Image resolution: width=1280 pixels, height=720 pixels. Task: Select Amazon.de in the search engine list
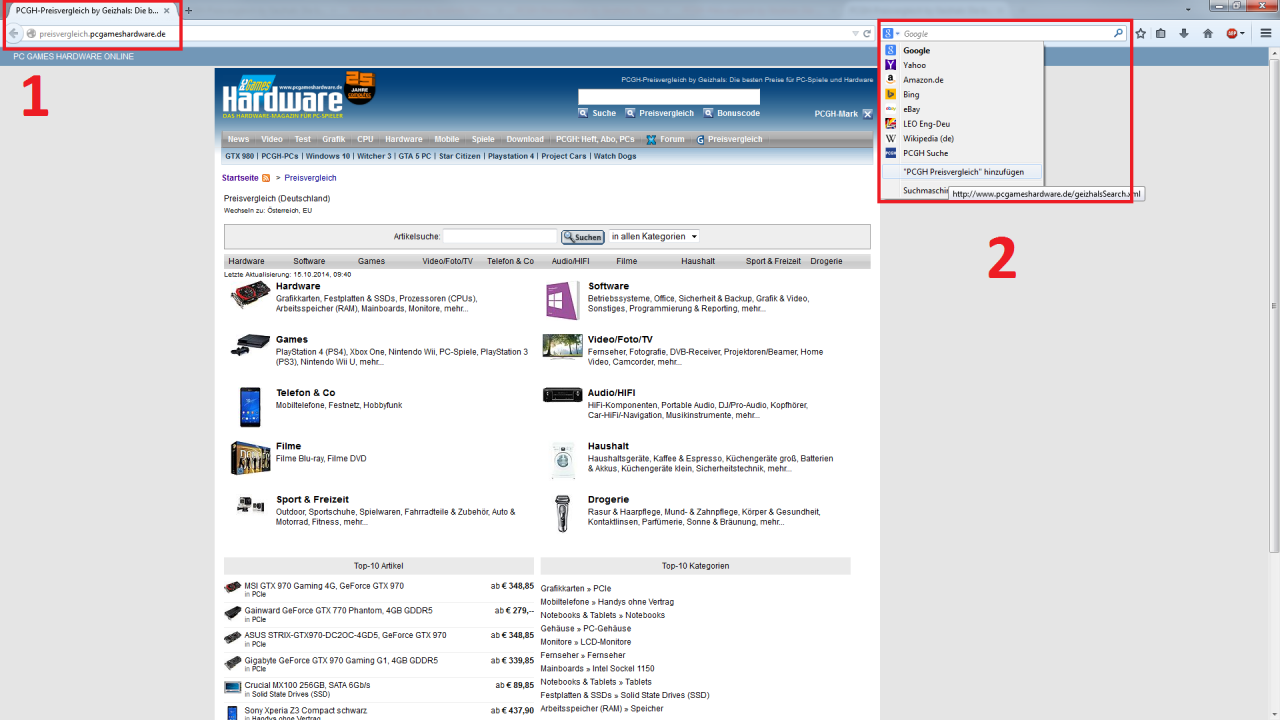click(x=962, y=80)
